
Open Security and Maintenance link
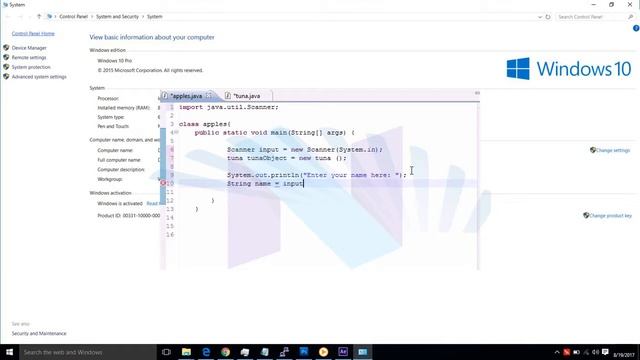pos(39,333)
